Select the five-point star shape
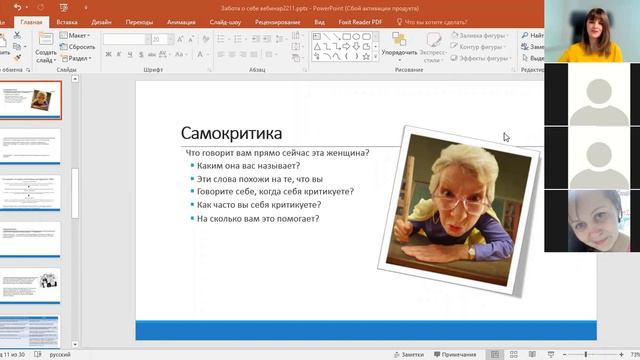Viewport: 640px width, 360px height. click(x=366, y=56)
